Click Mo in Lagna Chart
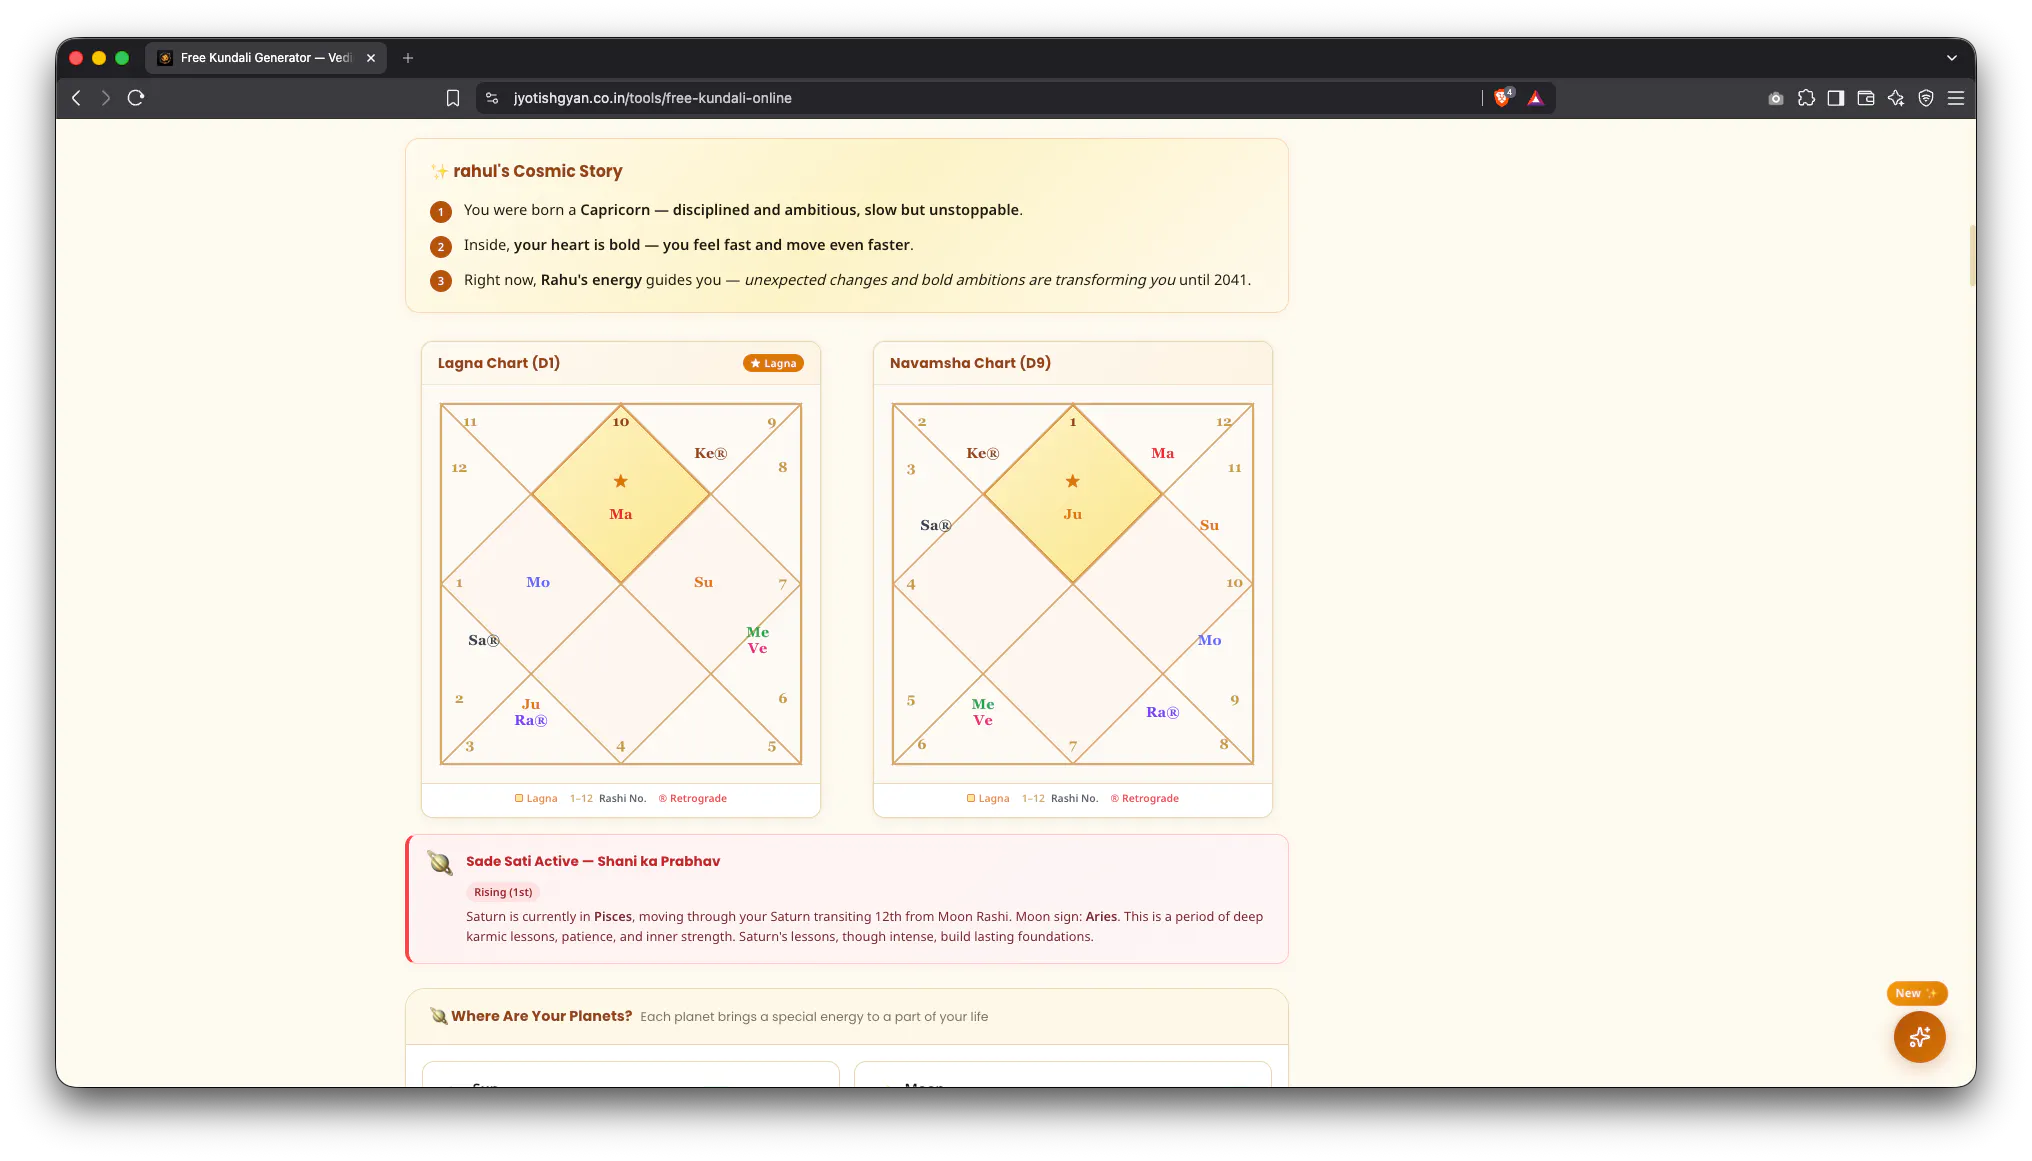2032x1161 pixels. pos(538,582)
